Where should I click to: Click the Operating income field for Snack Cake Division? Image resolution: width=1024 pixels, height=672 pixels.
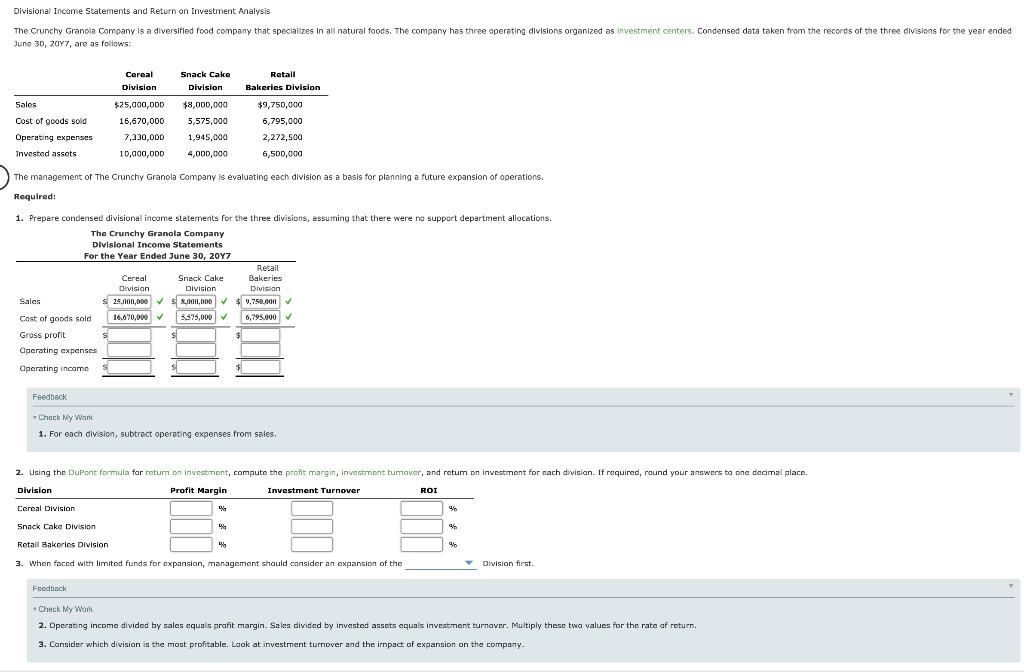197,367
